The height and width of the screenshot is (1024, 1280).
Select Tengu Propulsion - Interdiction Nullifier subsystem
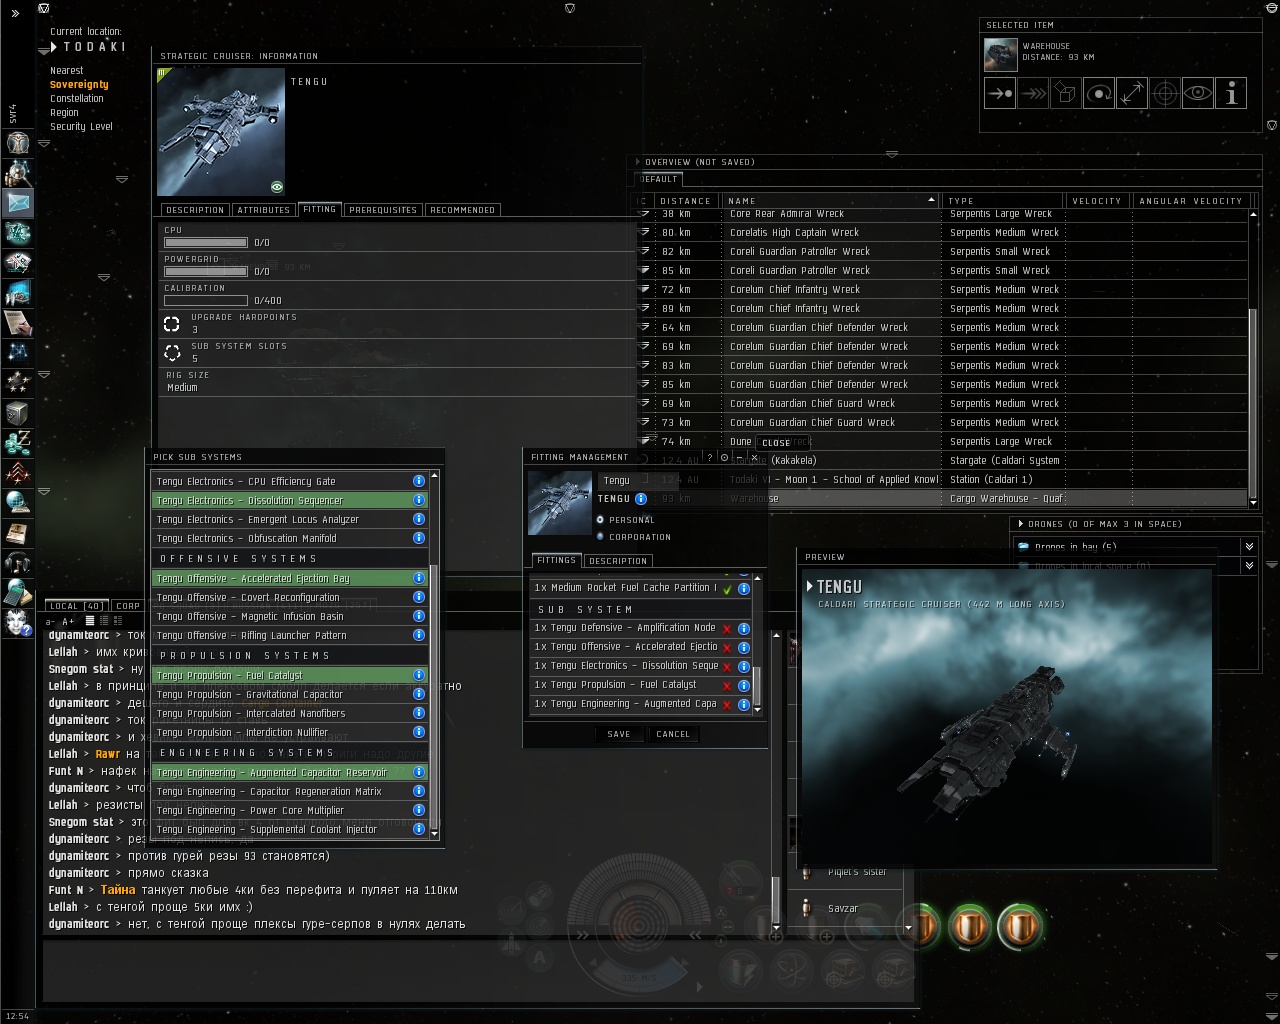(289, 732)
